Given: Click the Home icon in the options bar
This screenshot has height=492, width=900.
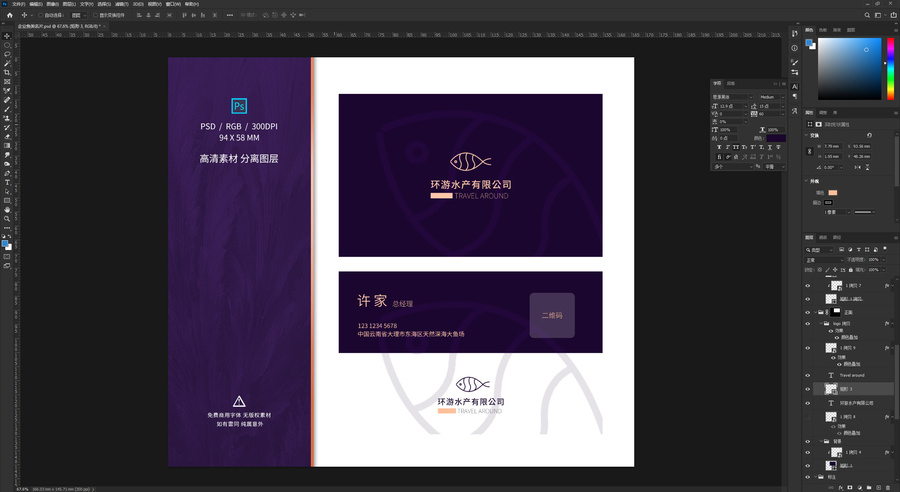Looking at the screenshot, I should click(x=9, y=15).
